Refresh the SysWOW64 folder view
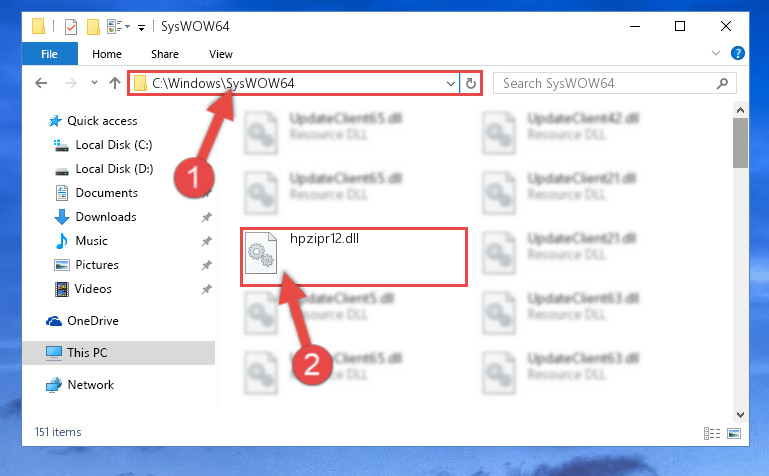The image size is (769, 476). [x=470, y=83]
